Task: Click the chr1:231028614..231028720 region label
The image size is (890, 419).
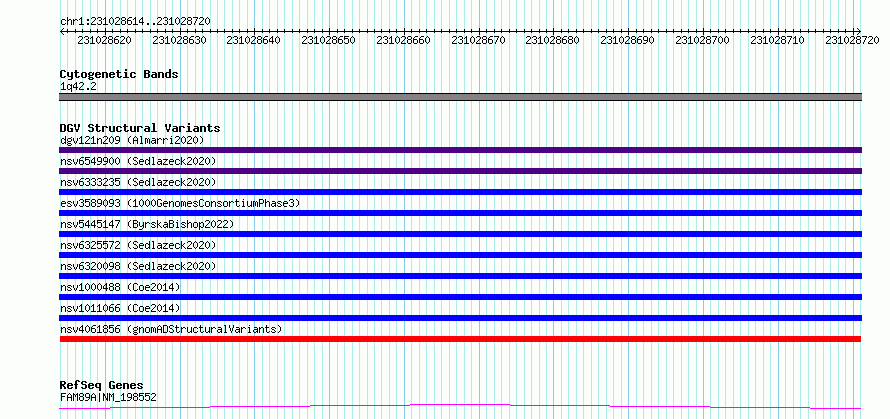Action: pyautogui.click(x=135, y=21)
